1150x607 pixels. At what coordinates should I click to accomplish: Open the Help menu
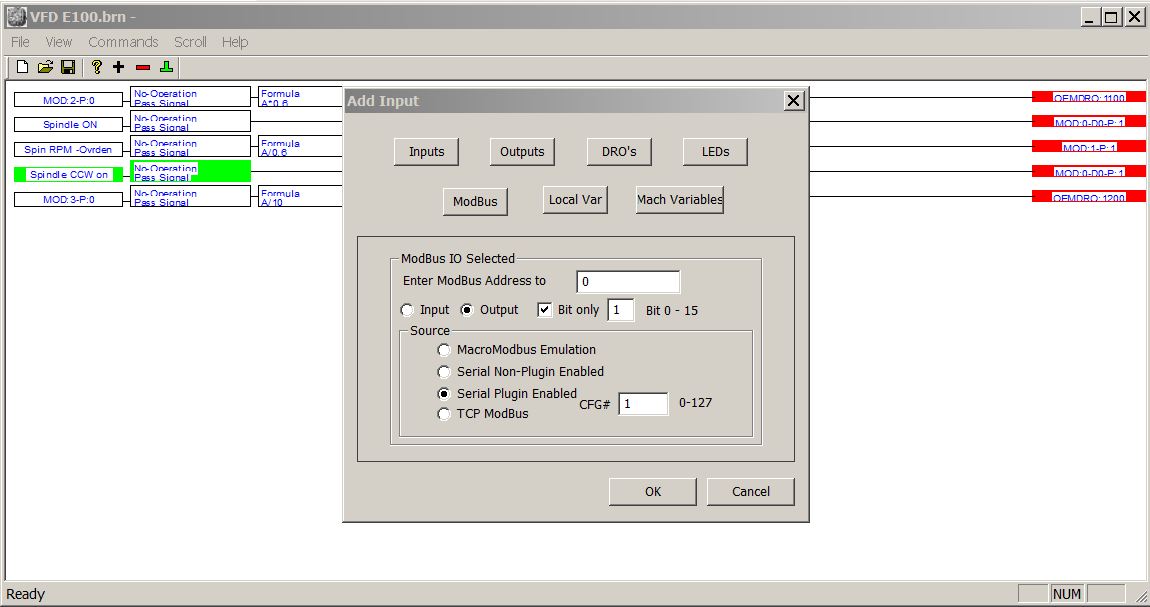coord(235,42)
